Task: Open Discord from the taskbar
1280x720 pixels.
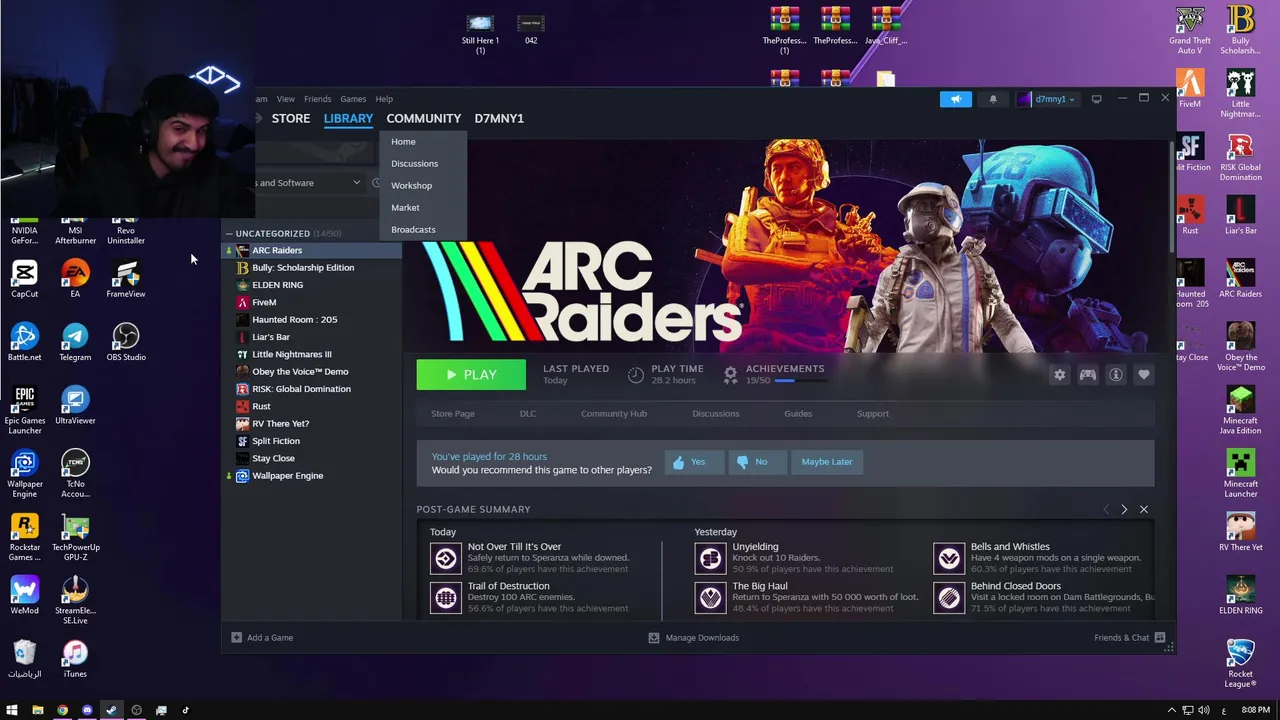Action: pos(87,710)
